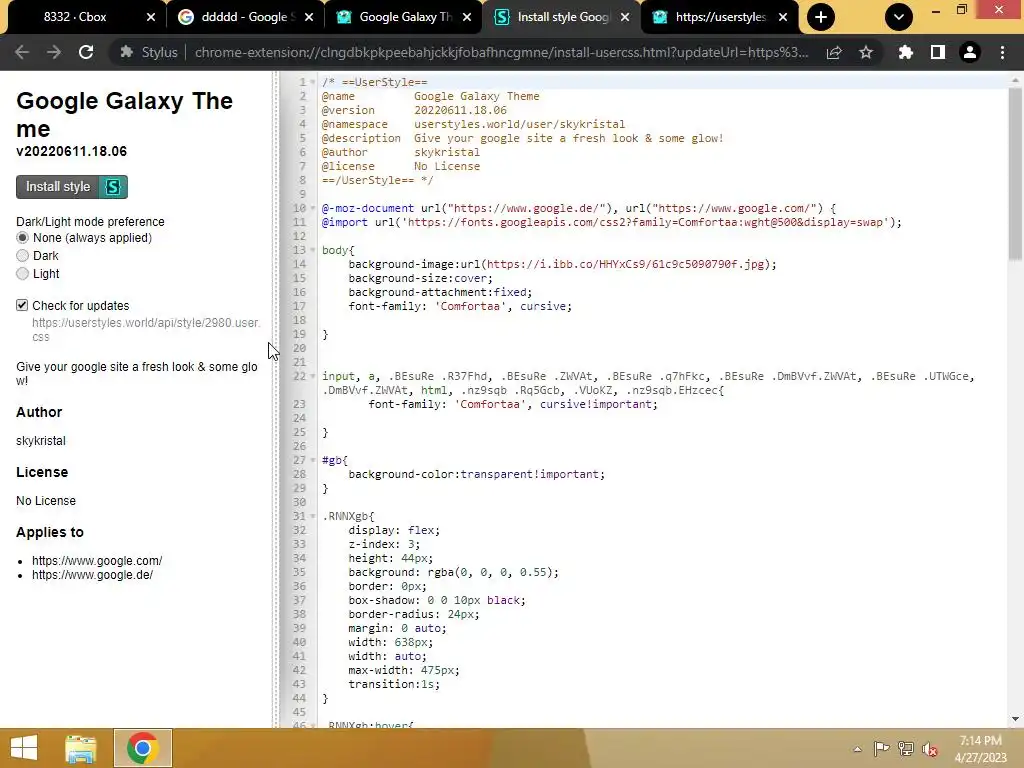Select None (always applied) radio option
The image size is (1024, 768).
point(23,238)
